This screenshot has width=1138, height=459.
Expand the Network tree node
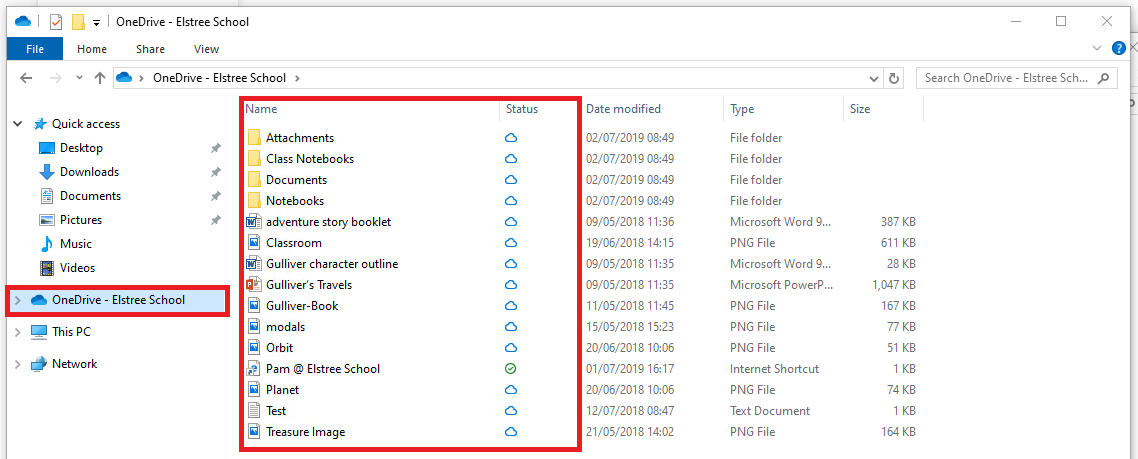click(x=18, y=364)
